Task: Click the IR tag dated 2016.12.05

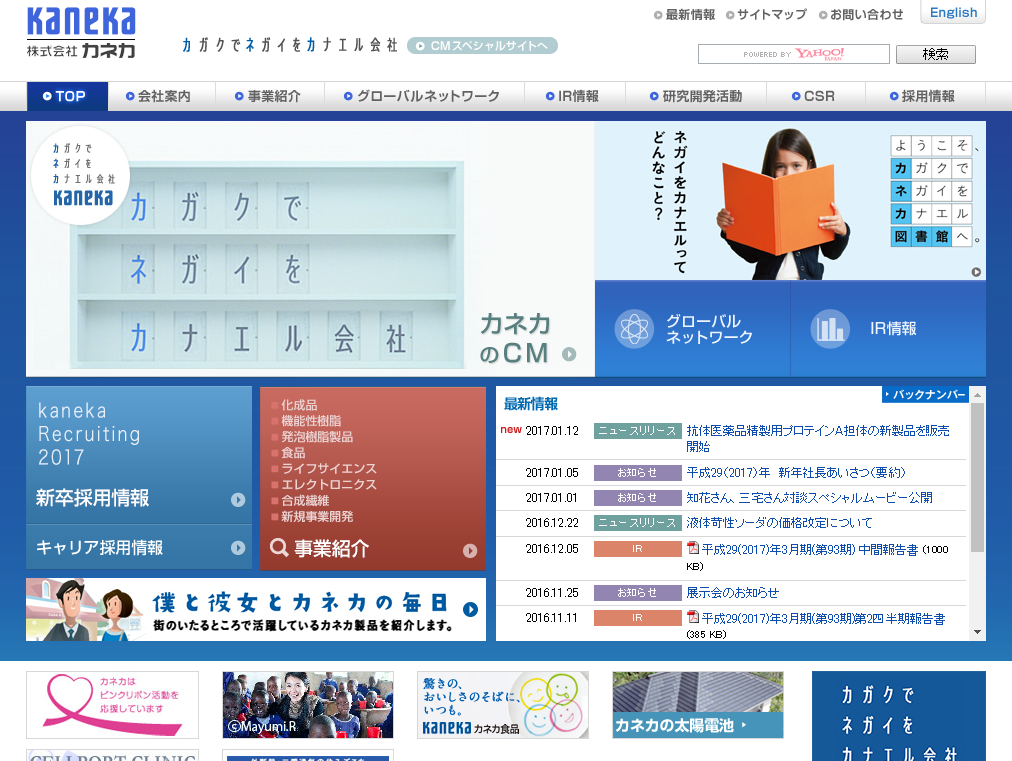Action: click(x=638, y=549)
